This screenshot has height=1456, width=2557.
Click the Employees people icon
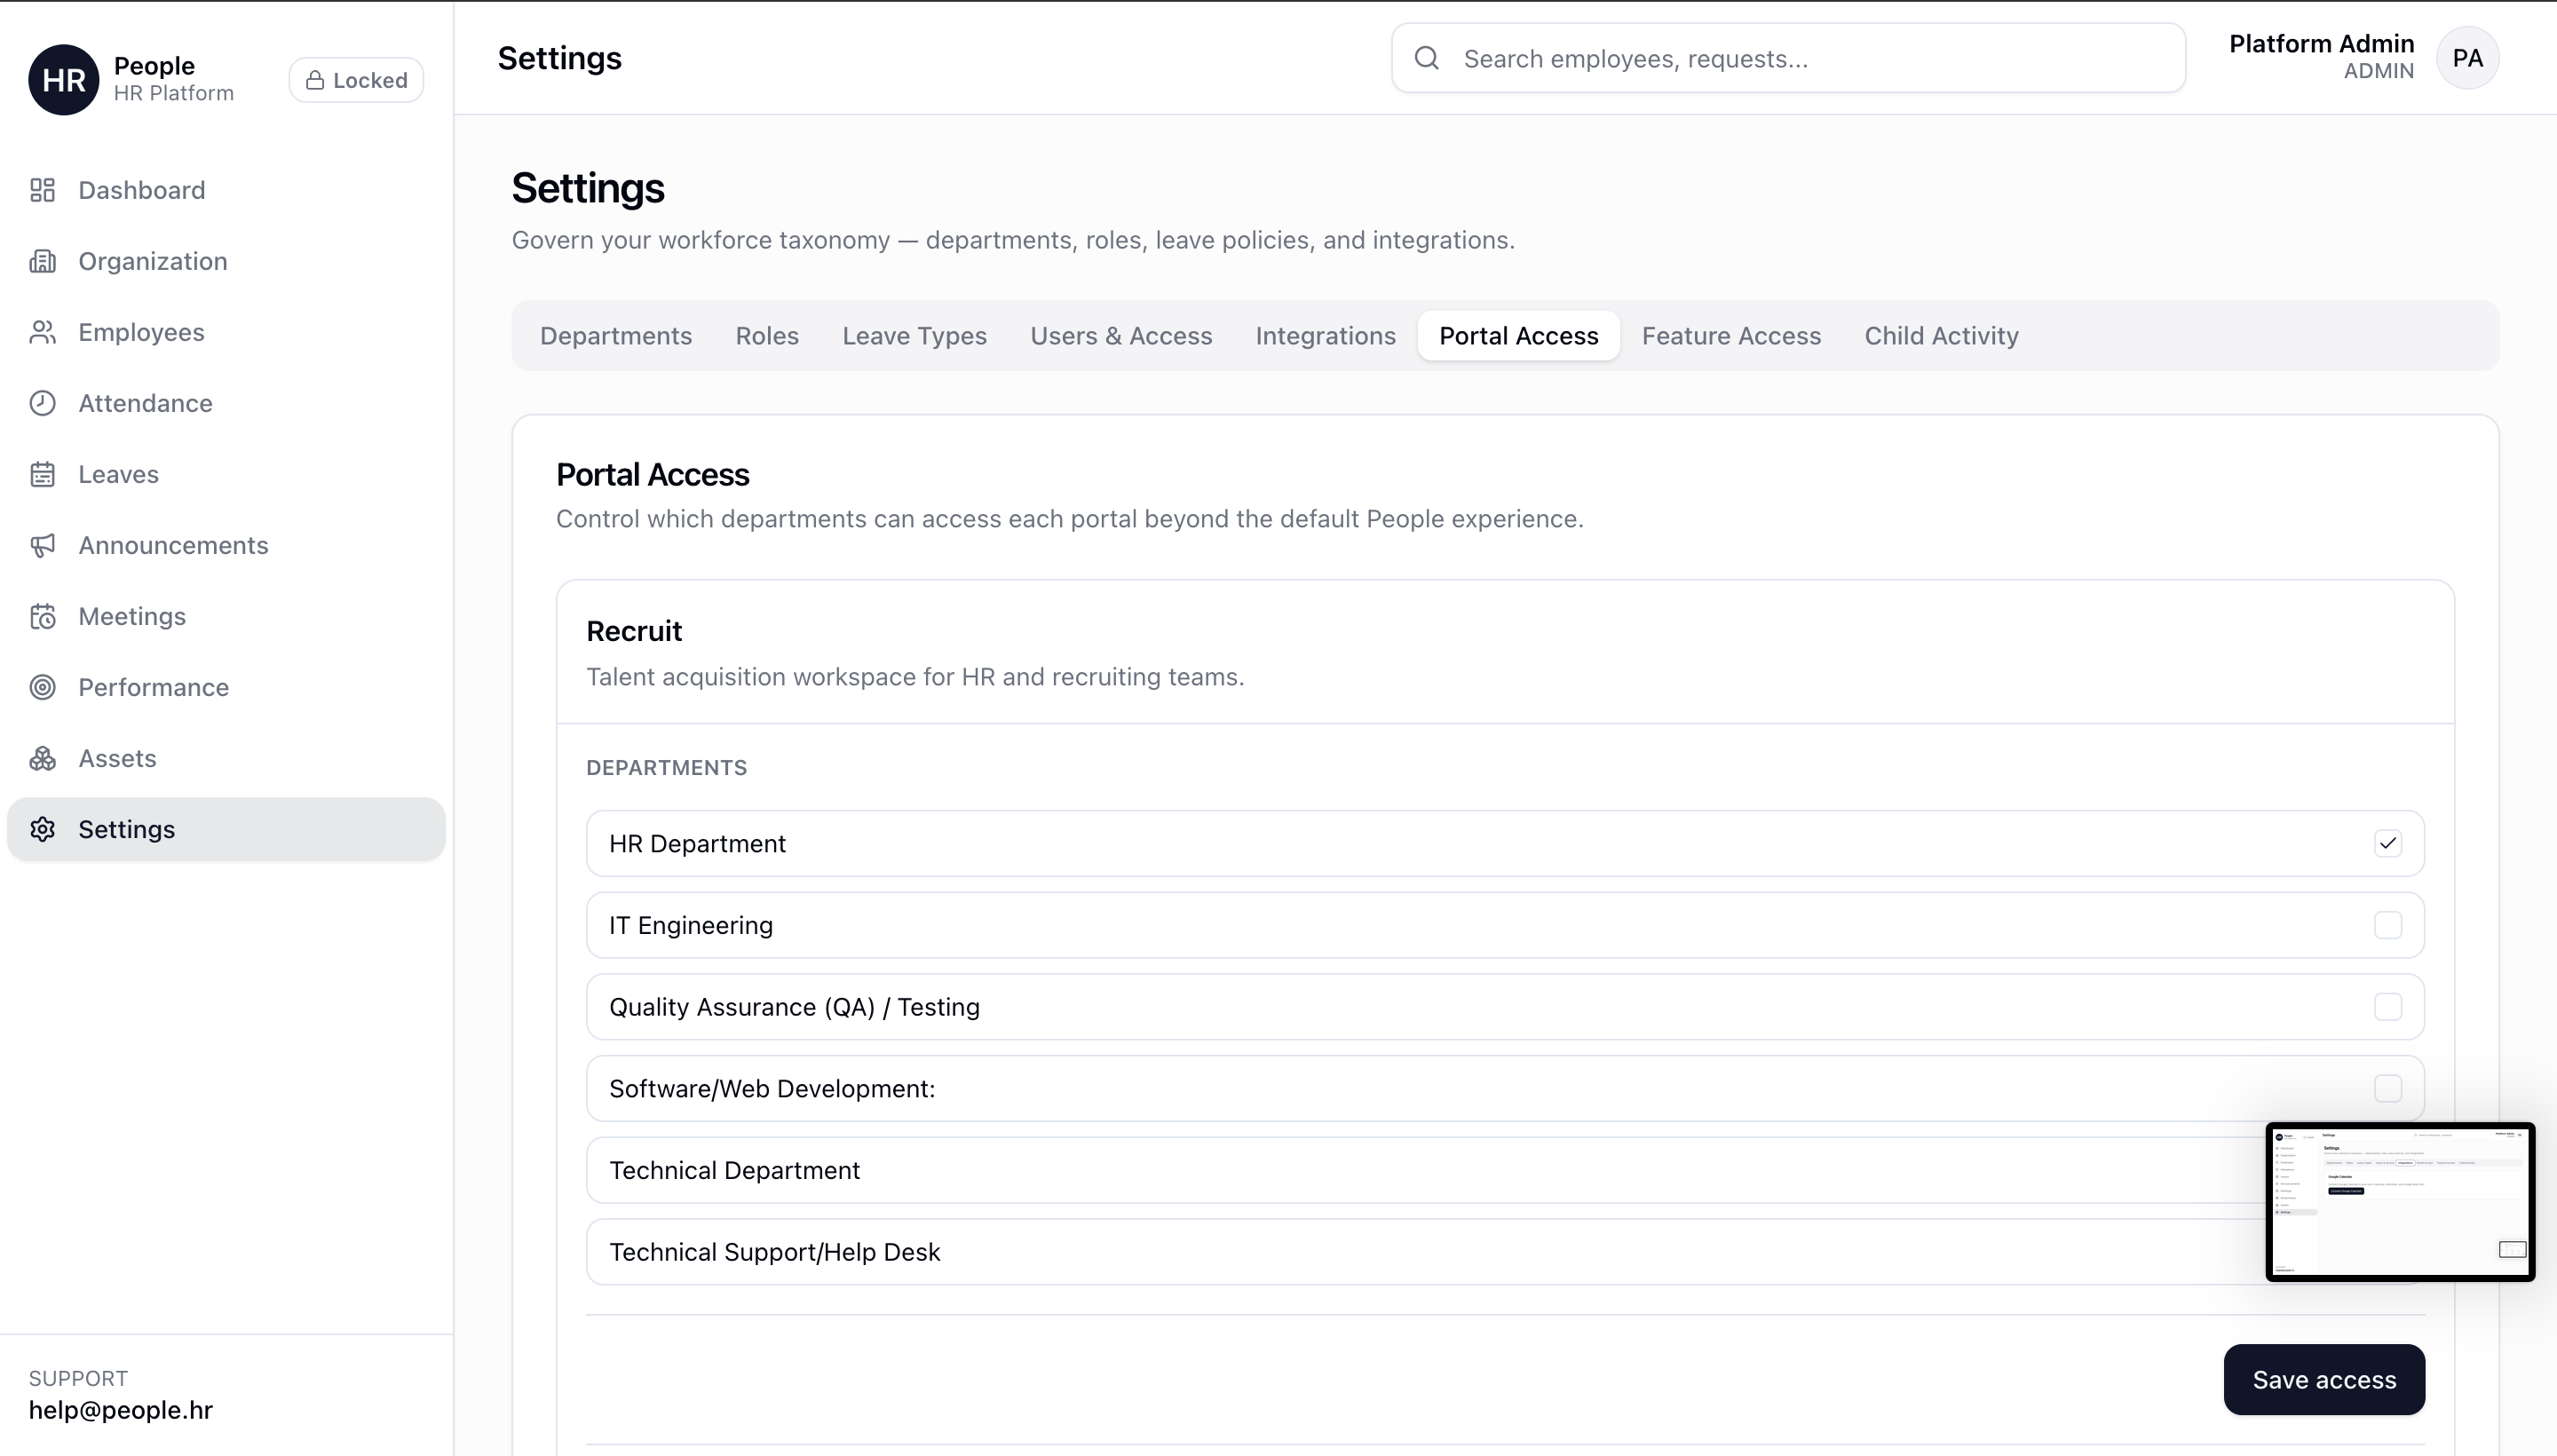42,332
